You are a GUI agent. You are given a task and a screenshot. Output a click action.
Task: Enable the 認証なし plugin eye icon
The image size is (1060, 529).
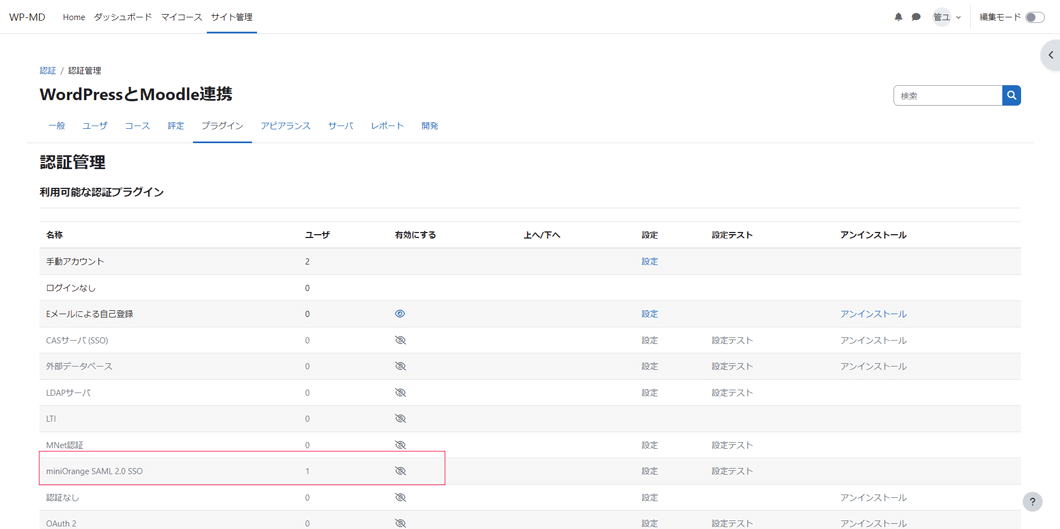[400, 497]
